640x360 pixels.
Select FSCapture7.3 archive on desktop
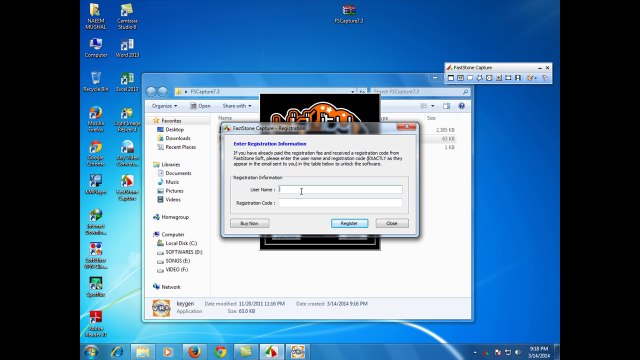pyautogui.click(x=349, y=14)
